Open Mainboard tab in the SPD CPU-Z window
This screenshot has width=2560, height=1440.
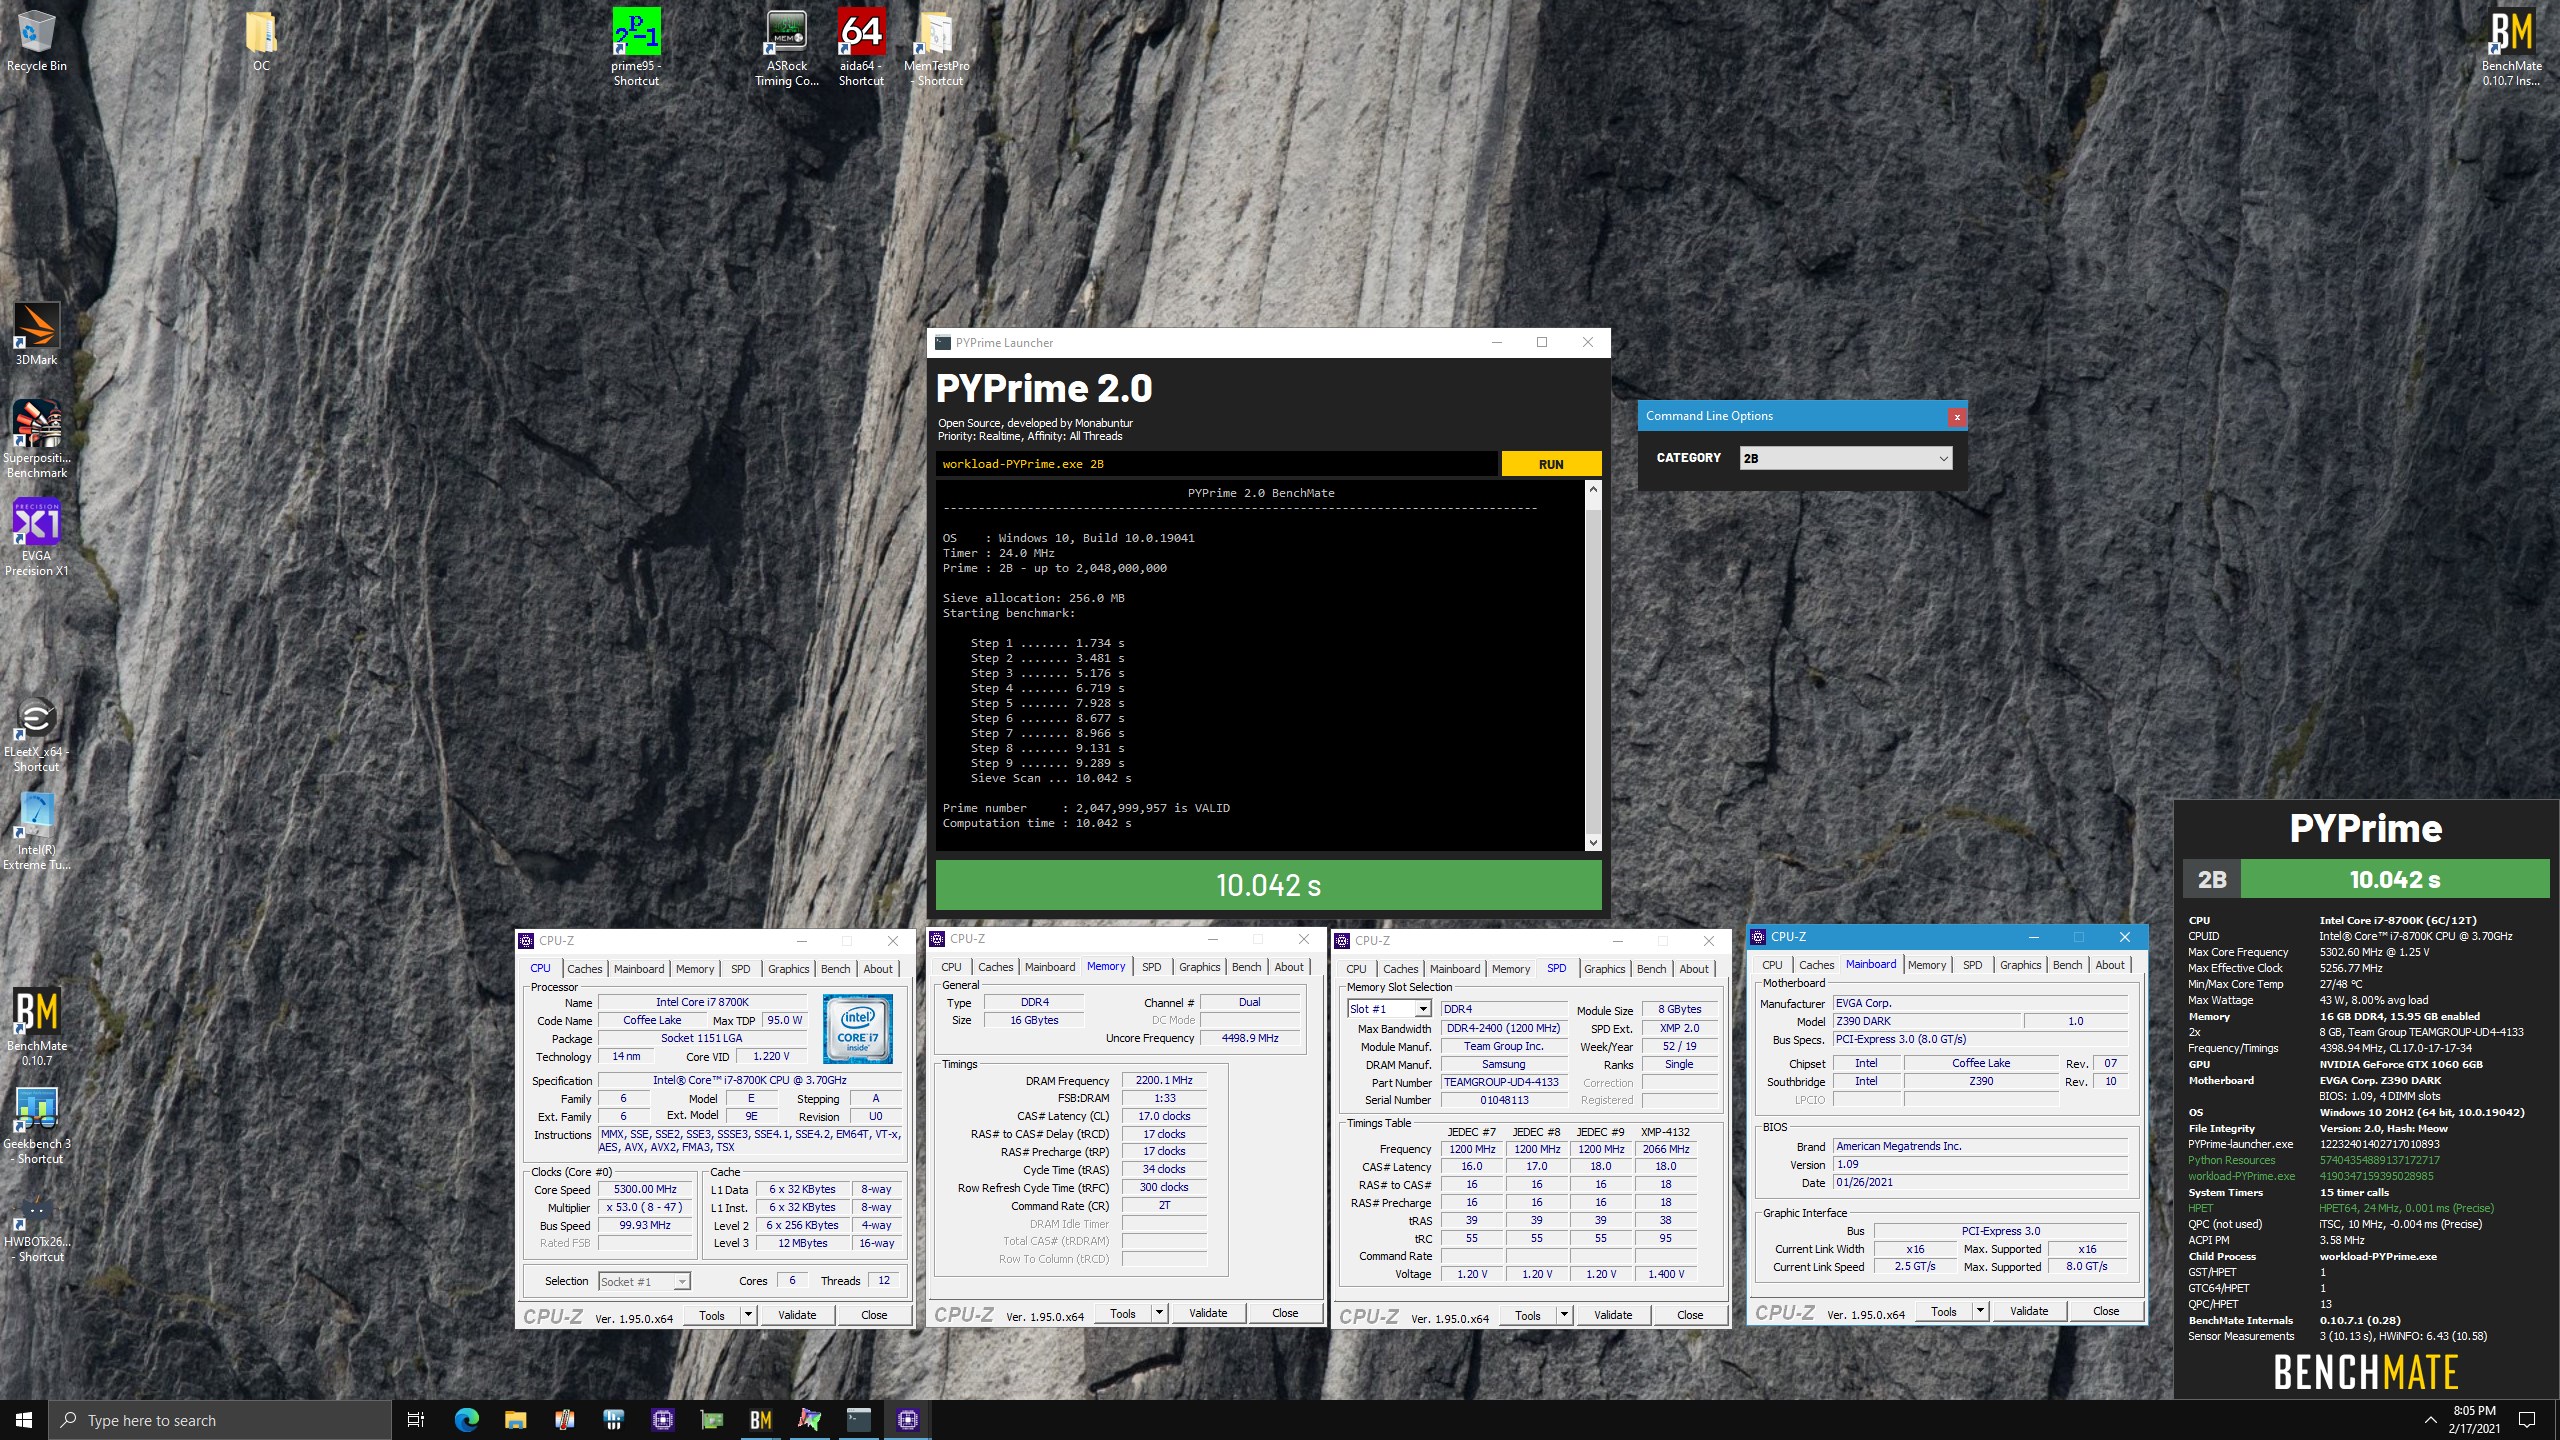[1455, 969]
